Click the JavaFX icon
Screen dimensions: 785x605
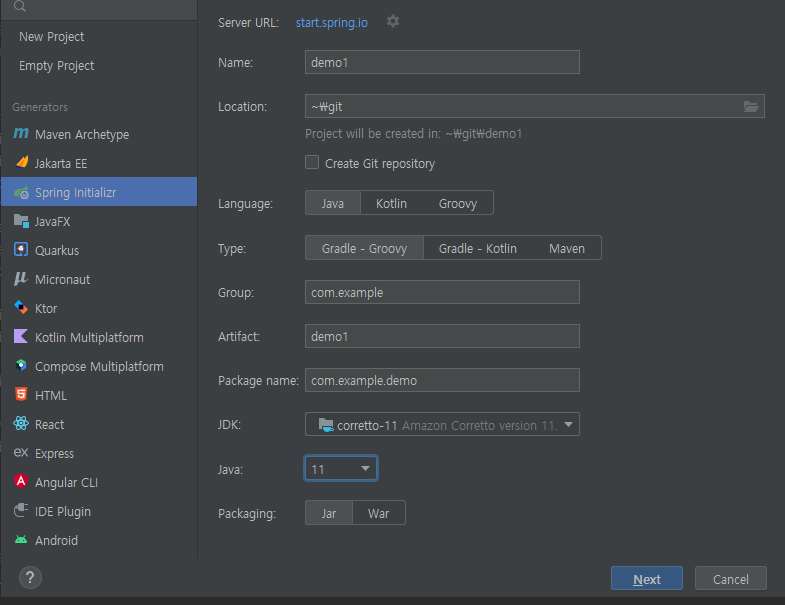(x=21, y=221)
